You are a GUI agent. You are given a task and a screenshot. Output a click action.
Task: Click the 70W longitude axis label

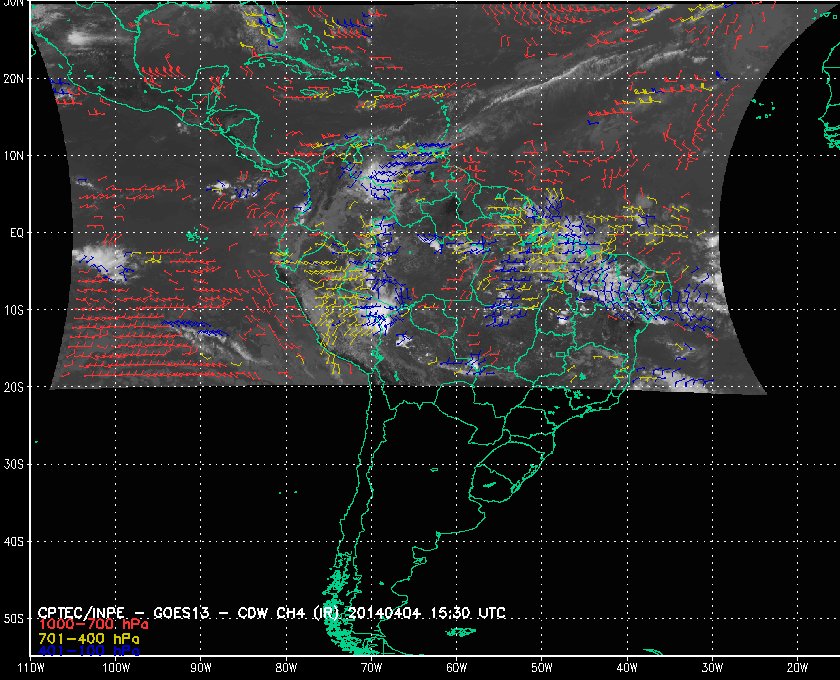point(371,667)
